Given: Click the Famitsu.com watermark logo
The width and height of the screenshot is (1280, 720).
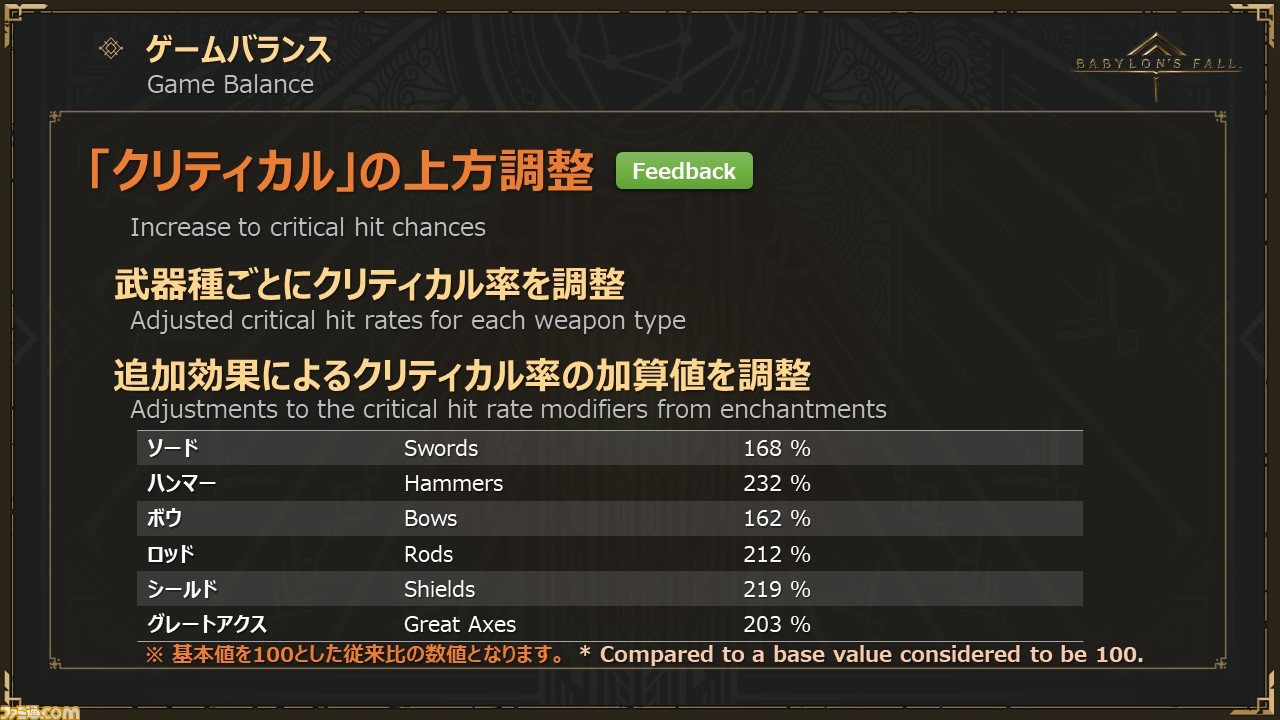Looking at the screenshot, I should (x=40, y=711).
